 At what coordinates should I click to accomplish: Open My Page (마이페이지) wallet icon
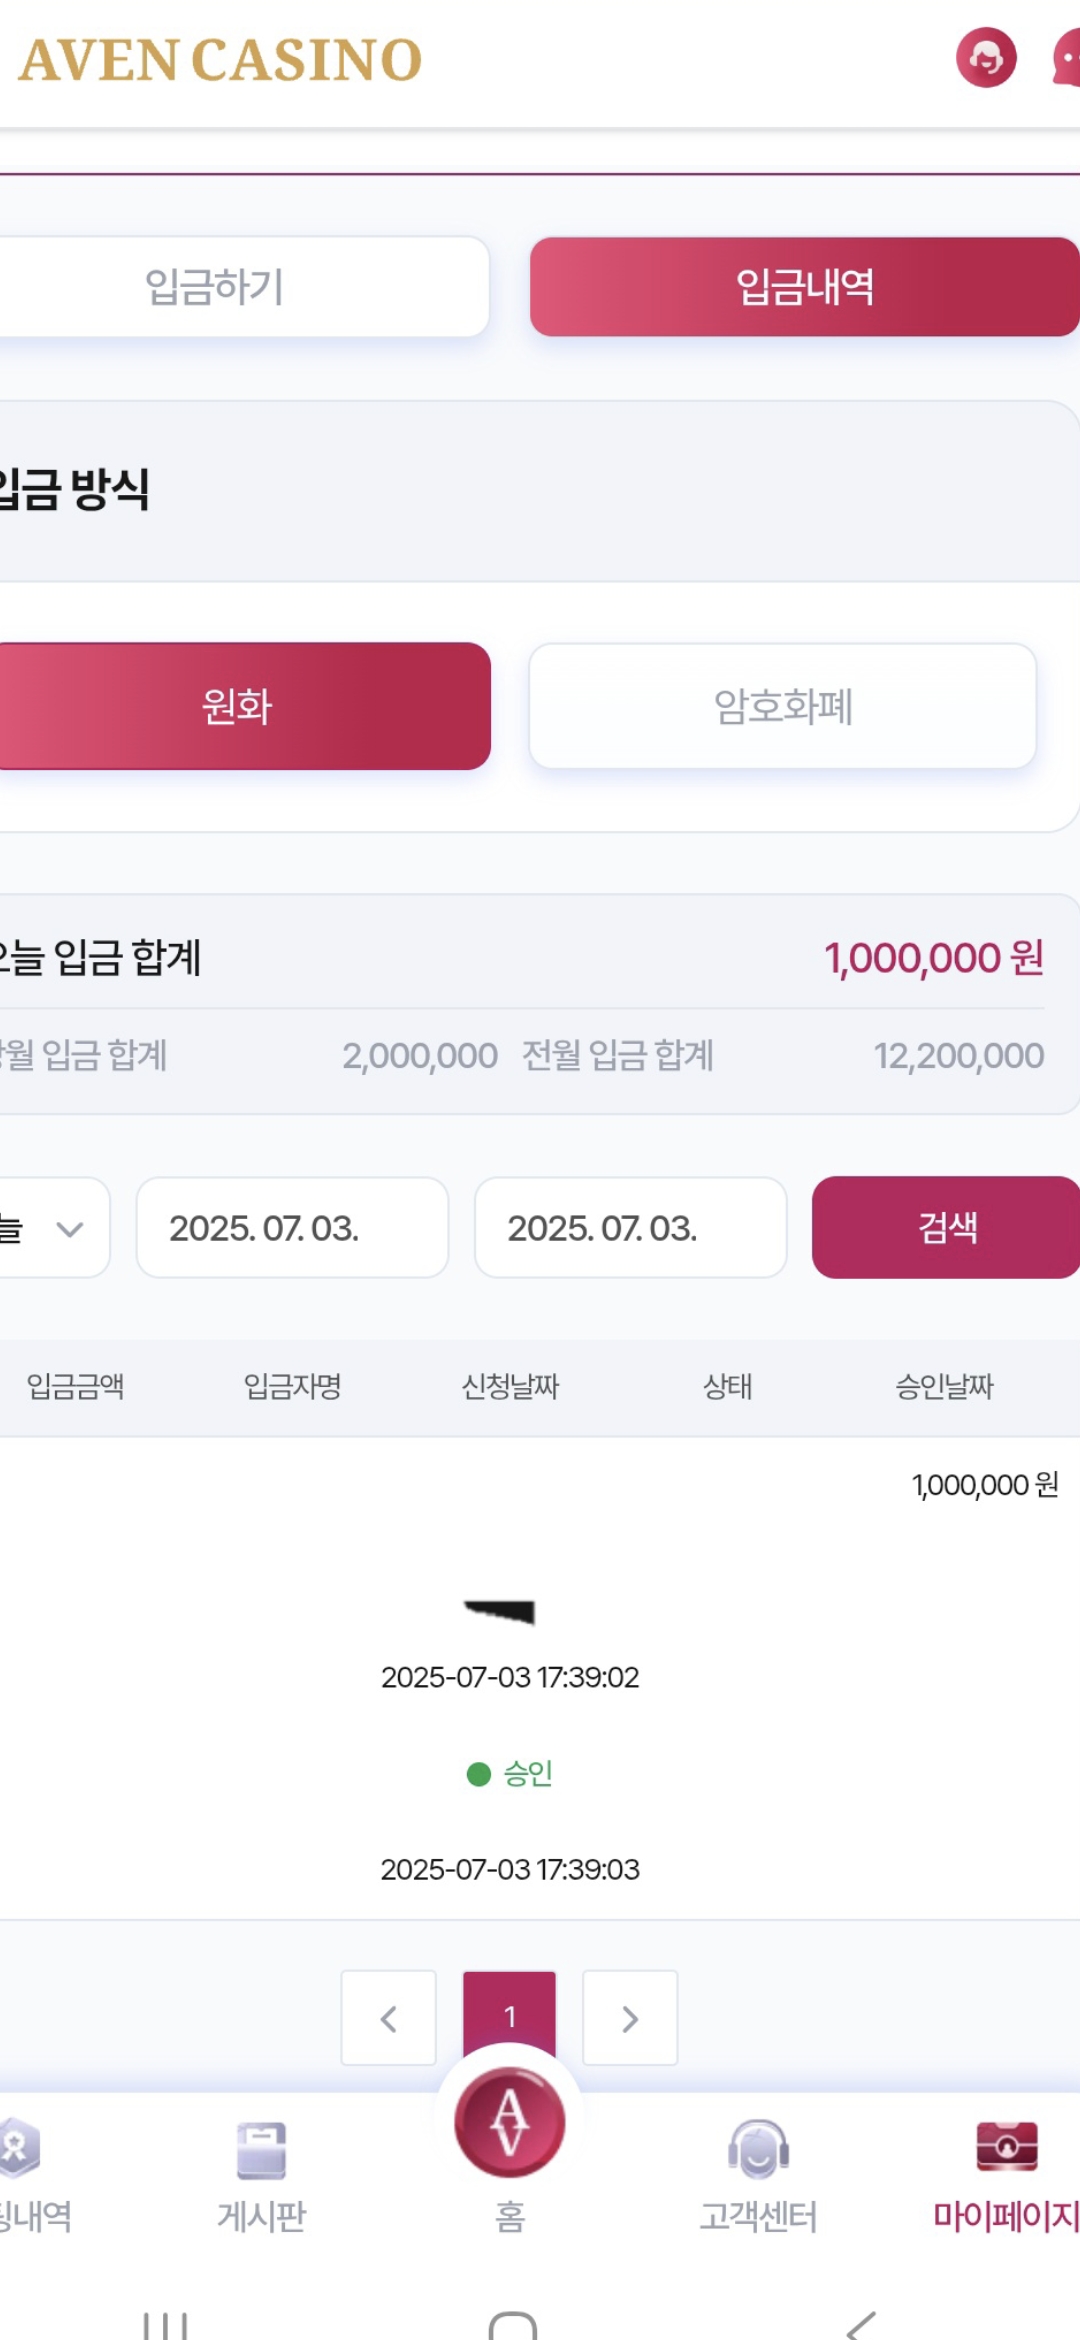tap(1006, 2148)
